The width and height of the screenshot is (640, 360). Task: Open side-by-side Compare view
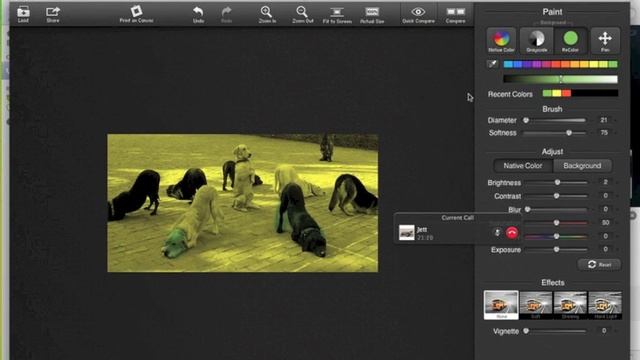coord(456,14)
